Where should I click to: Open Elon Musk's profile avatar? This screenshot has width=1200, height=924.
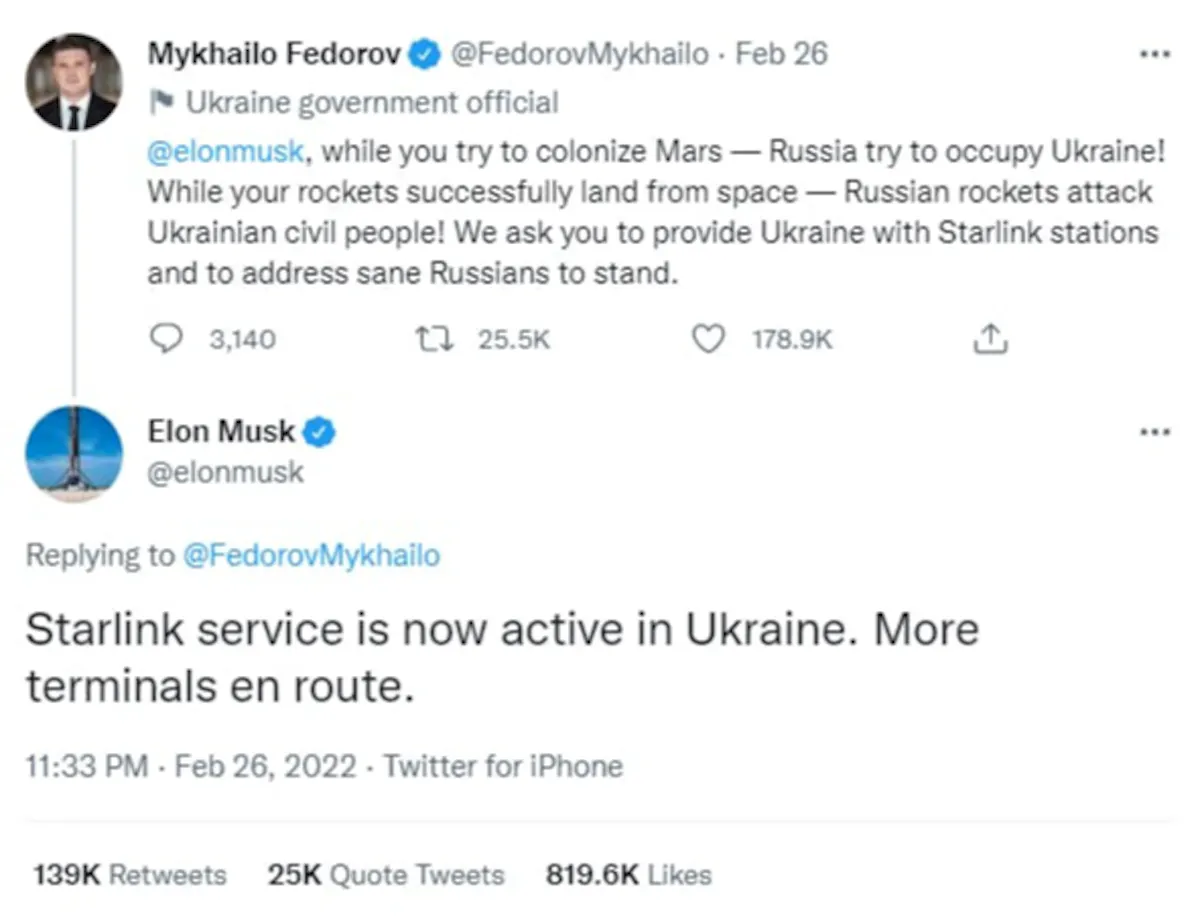coord(73,453)
